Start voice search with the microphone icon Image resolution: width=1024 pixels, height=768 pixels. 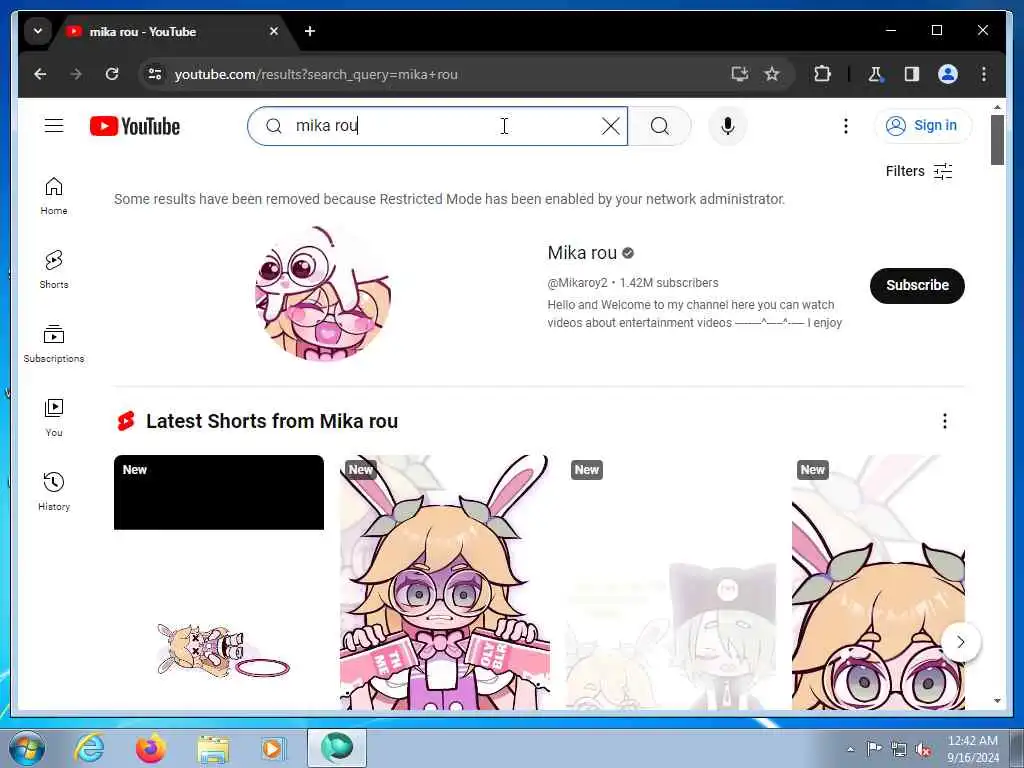[728, 126]
